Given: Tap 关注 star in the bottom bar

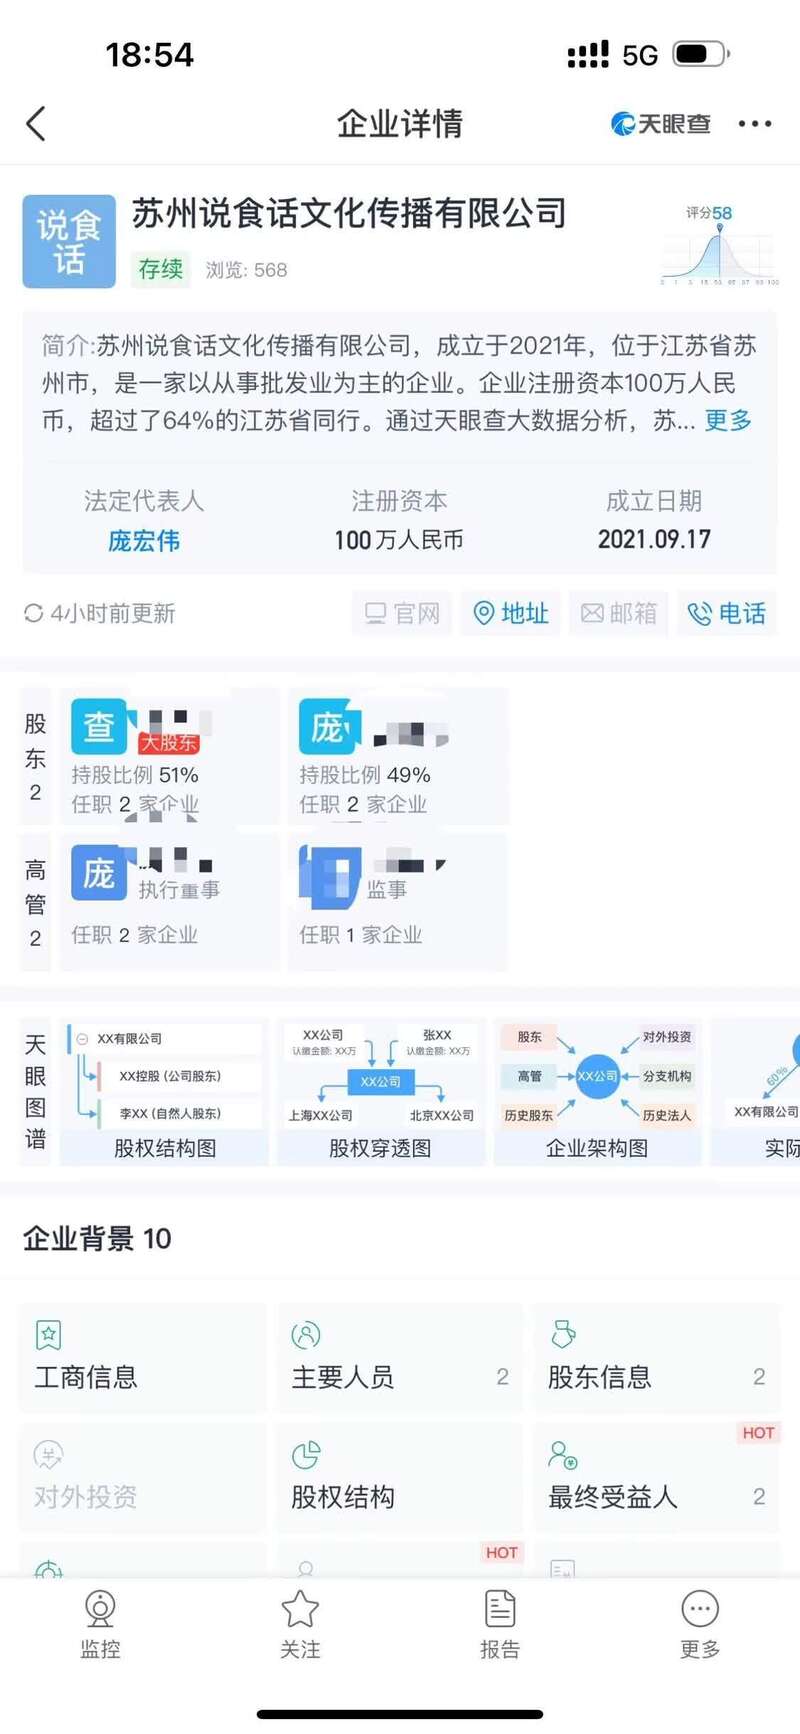Looking at the screenshot, I should [x=300, y=1625].
